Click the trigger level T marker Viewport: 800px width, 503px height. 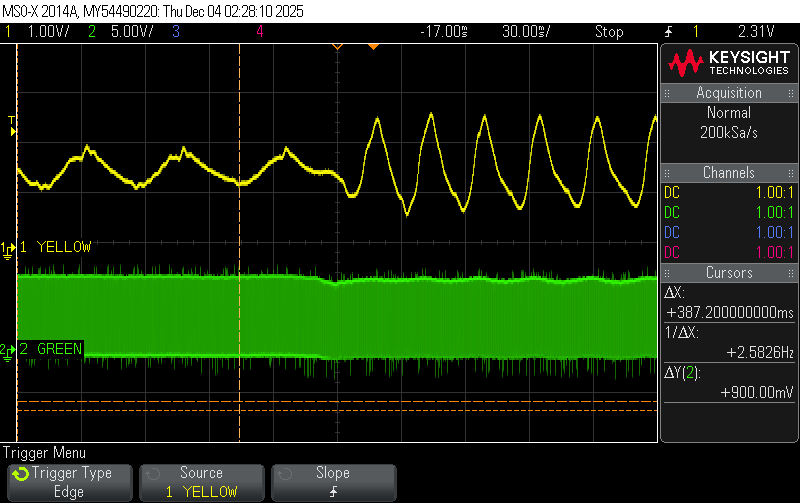coord(12,125)
